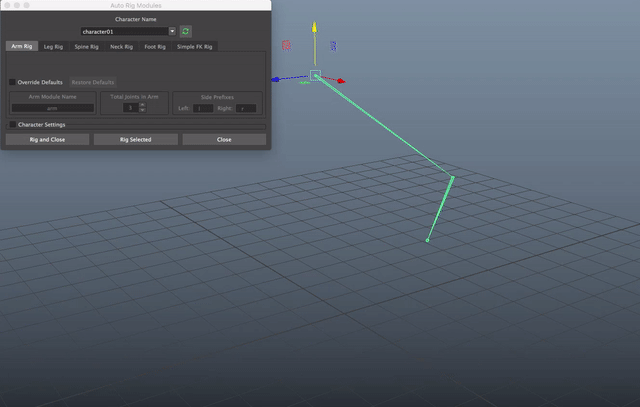Enable the Override Defaults checkbox
Screen dimensions: 640x407
(12, 82)
